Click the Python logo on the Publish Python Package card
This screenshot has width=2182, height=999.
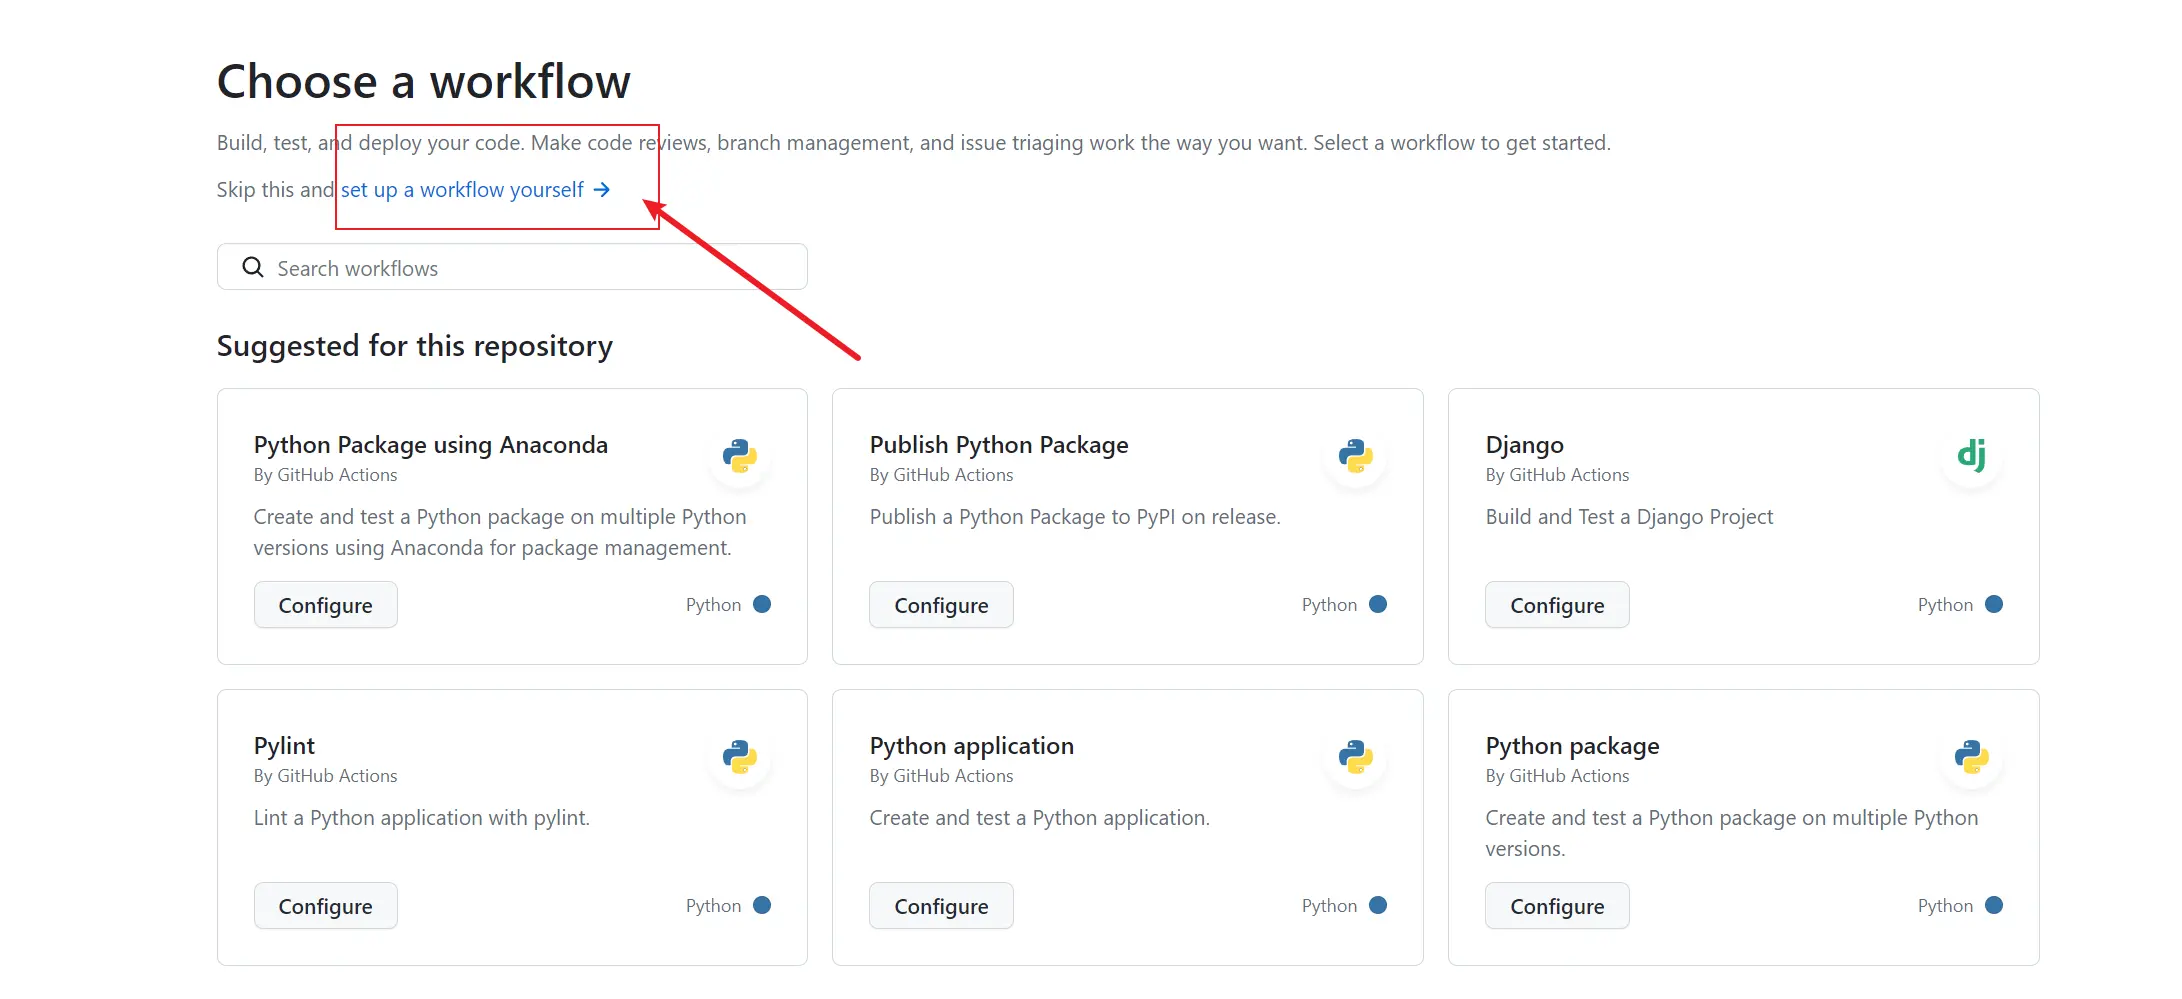(1356, 456)
